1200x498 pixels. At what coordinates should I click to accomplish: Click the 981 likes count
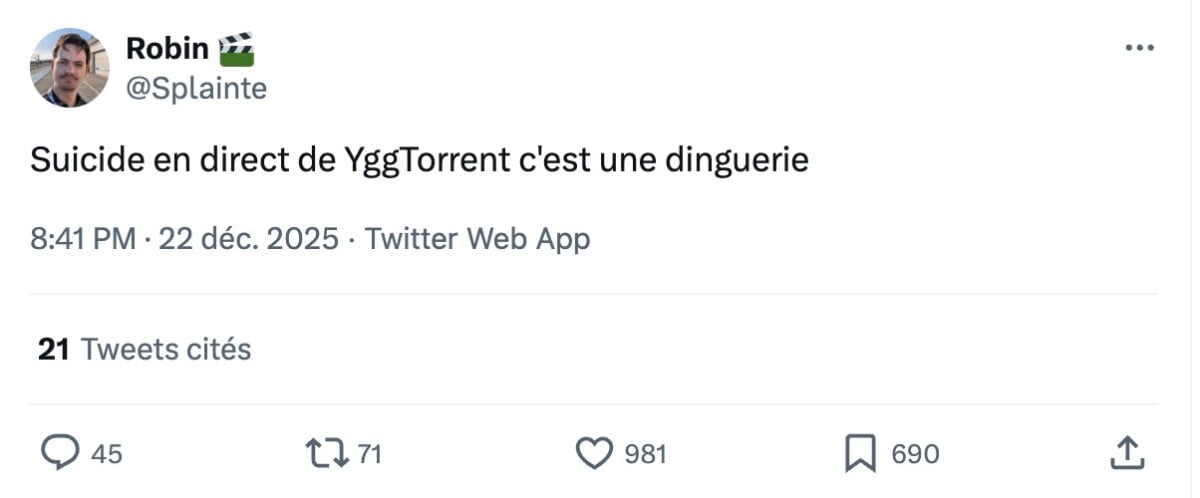[x=645, y=455]
